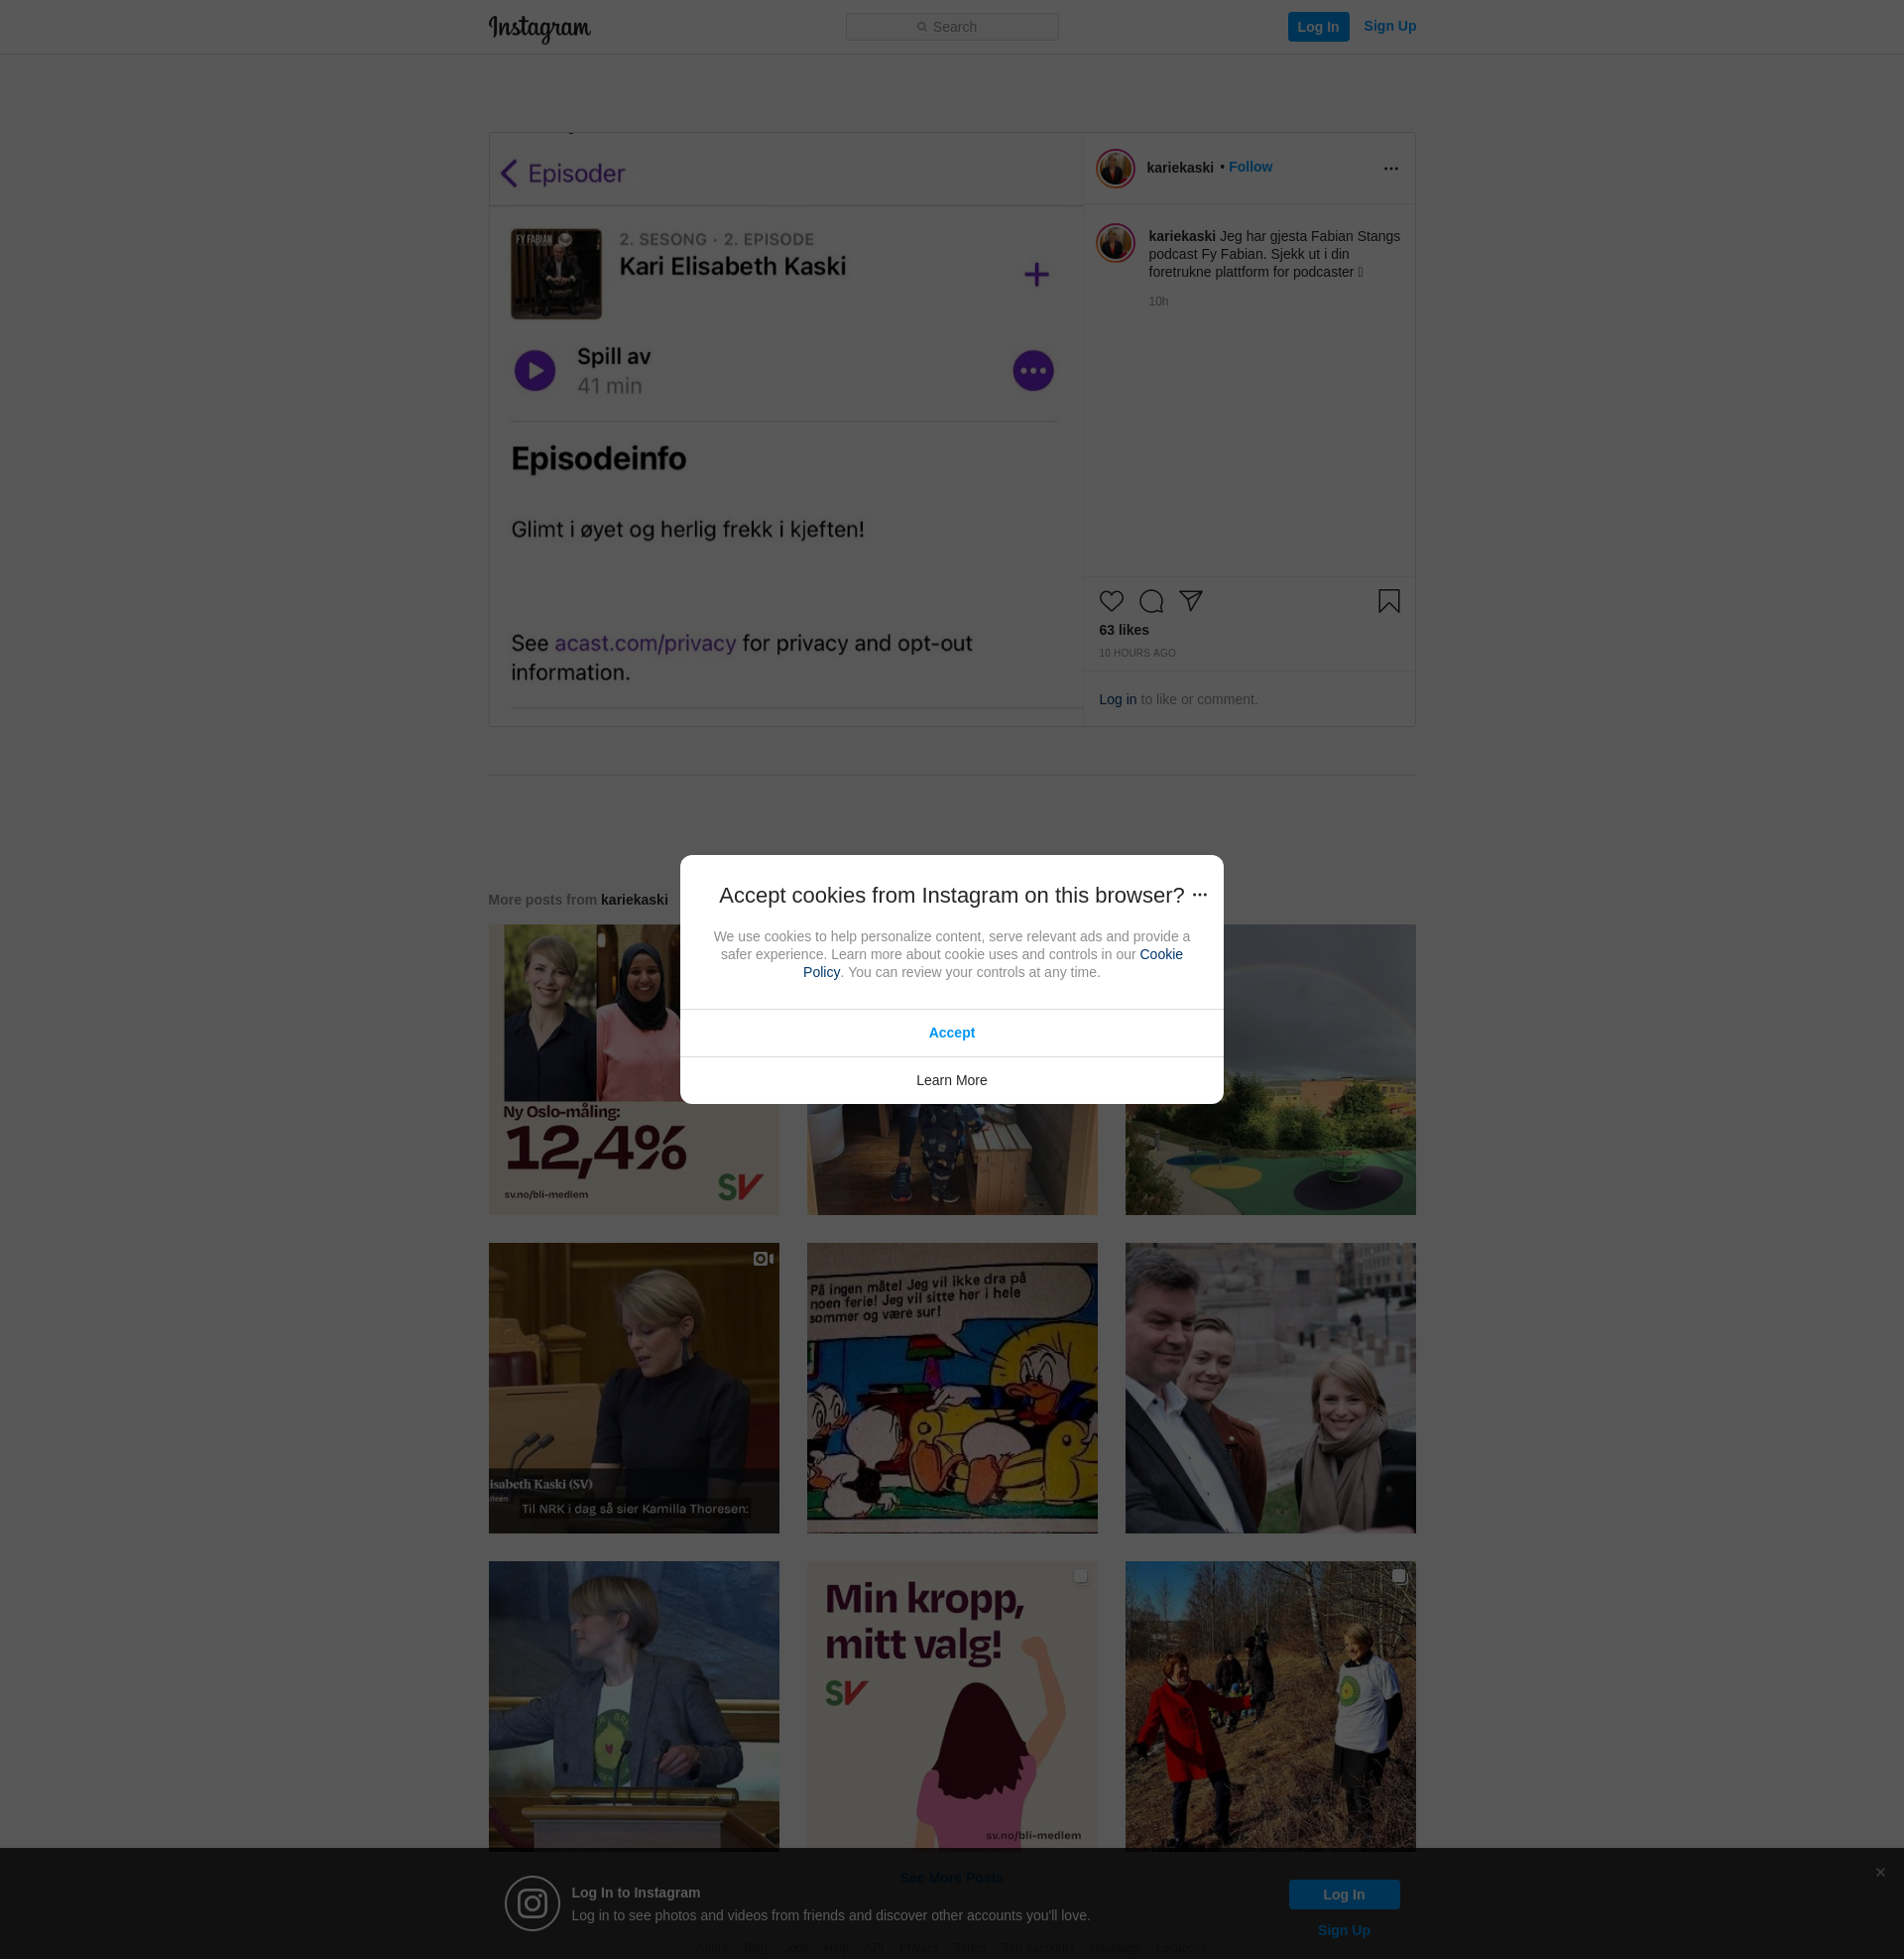1904x1959 pixels.
Task: Share post with paper plane icon
Action: click(x=1190, y=601)
